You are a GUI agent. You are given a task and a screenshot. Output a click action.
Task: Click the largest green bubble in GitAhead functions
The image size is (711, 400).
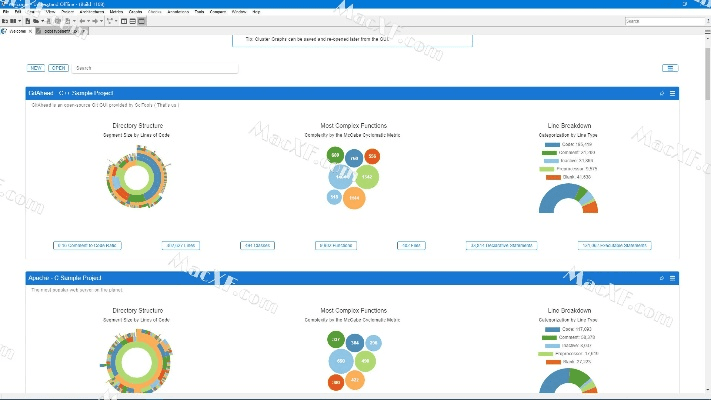(367, 177)
